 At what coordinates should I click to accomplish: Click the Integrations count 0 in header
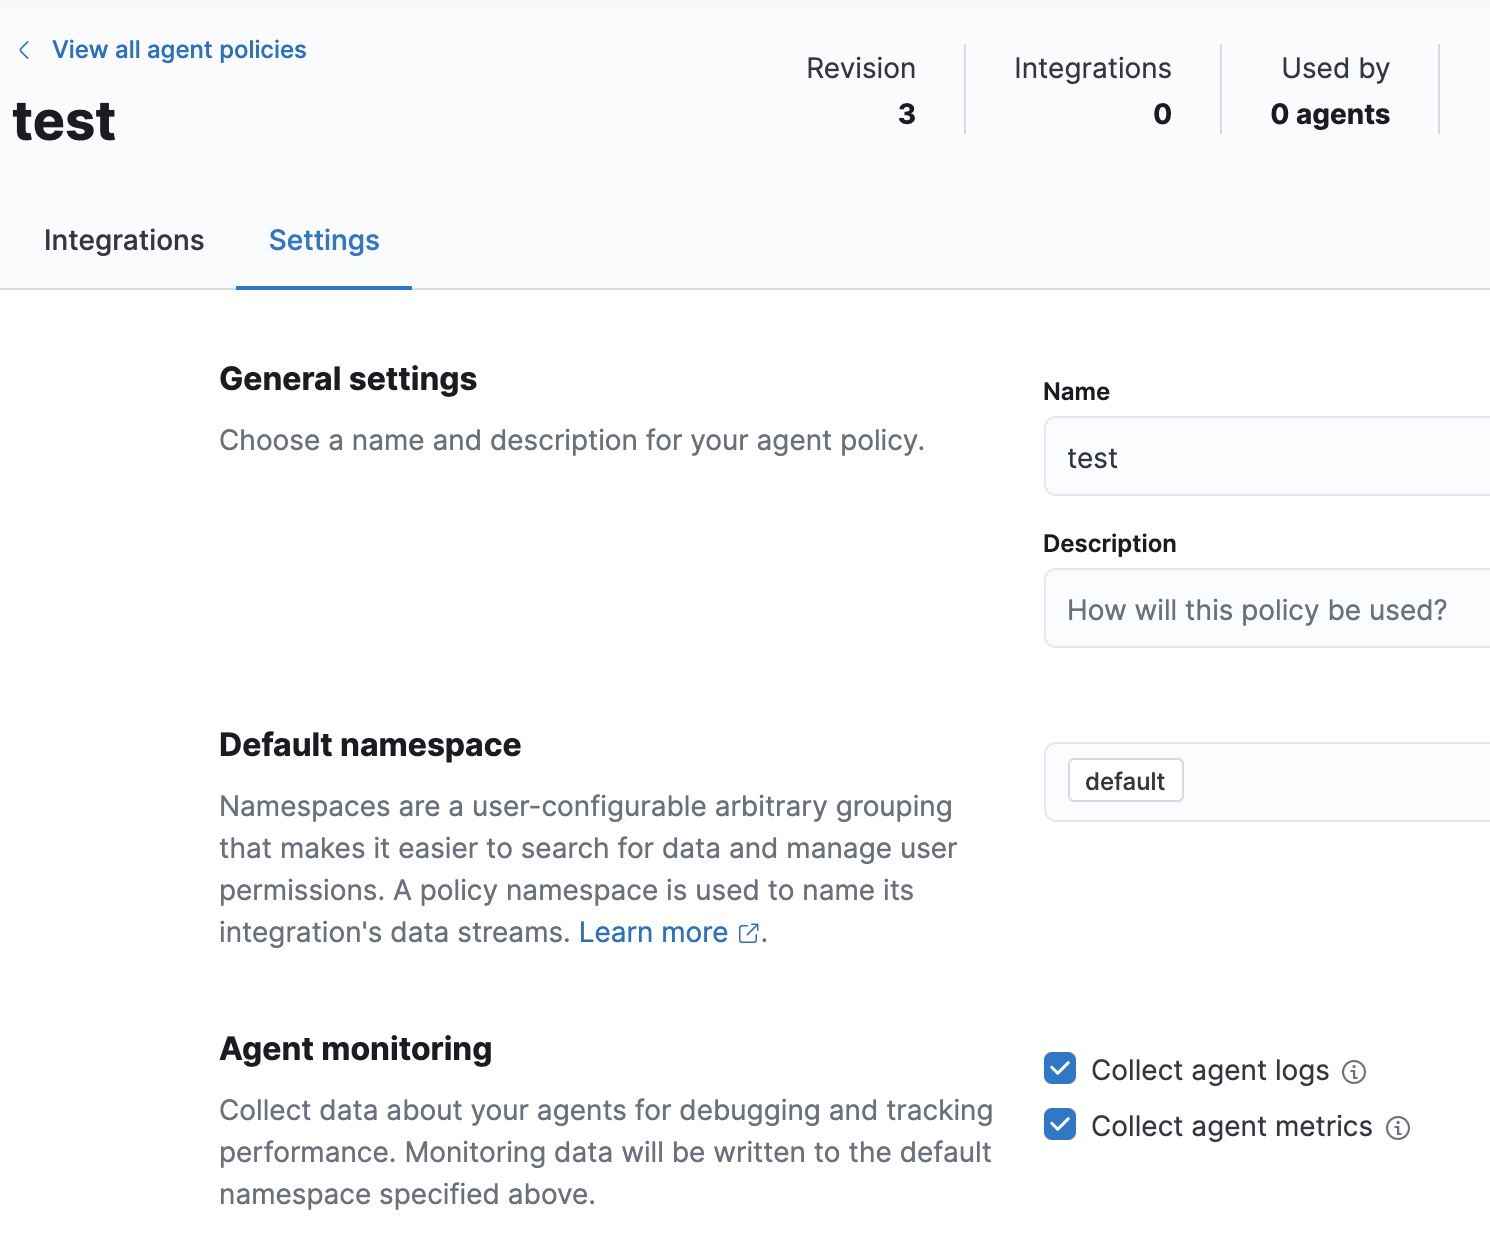click(x=1161, y=114)
